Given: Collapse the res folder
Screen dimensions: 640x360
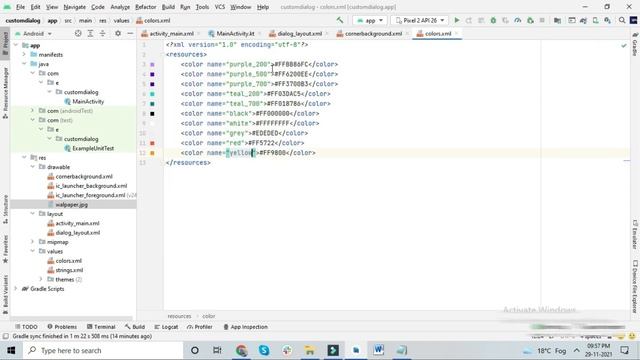Looking at the screenshot, I should pos(24,158).
